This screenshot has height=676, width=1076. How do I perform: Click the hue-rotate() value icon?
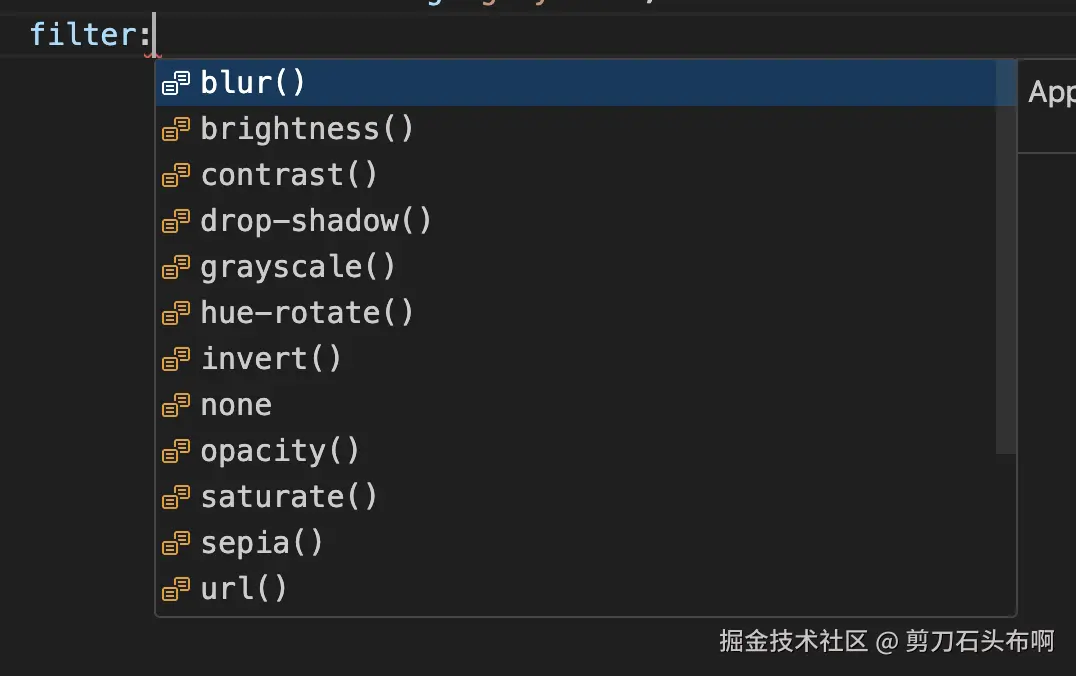tap(176, 313)
